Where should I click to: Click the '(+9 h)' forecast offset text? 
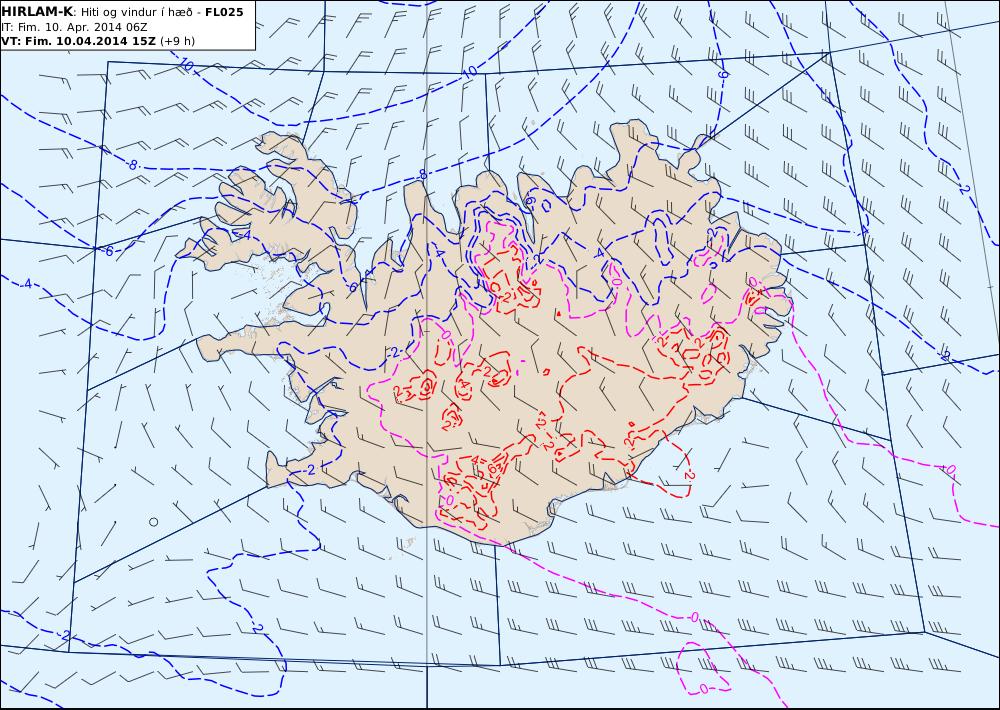(x=177, y=41)
